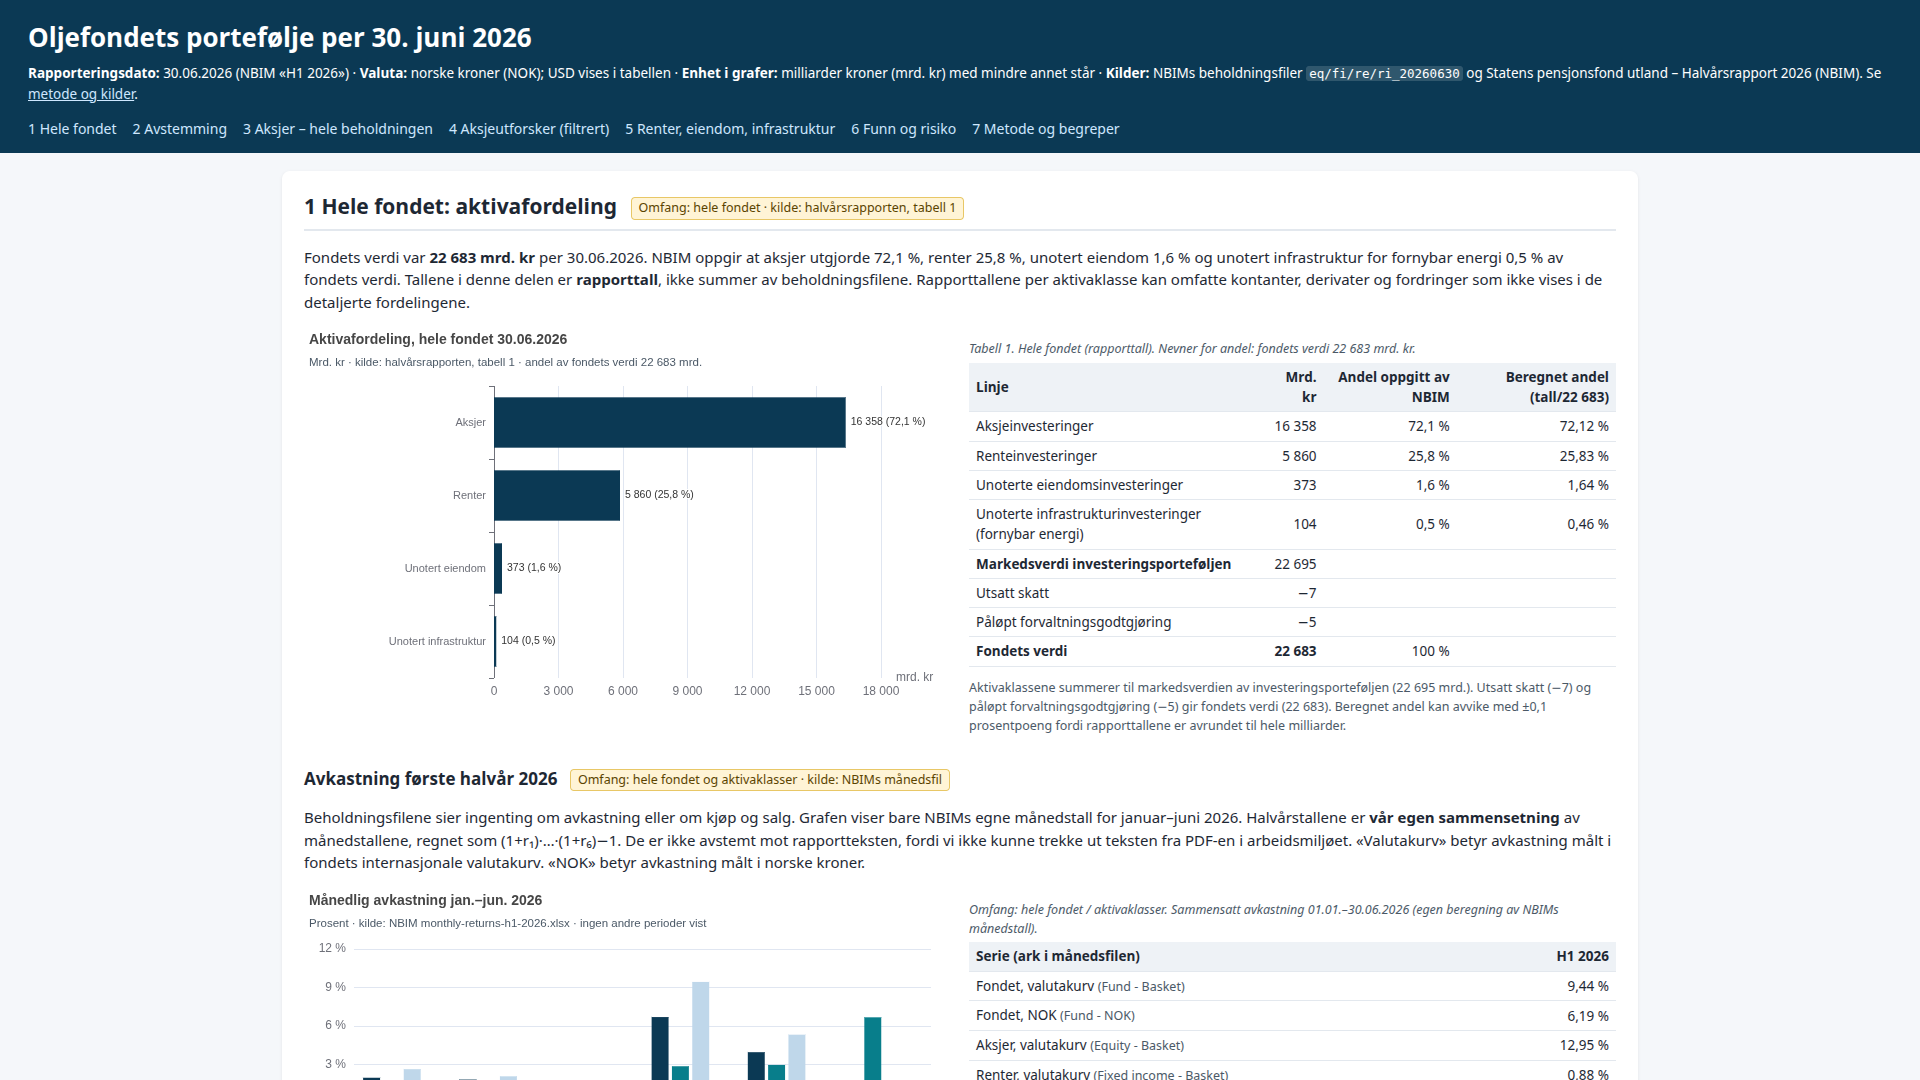
Task: Click the 'Fondet, NOK' returns row
Action: (1292, 1016)
